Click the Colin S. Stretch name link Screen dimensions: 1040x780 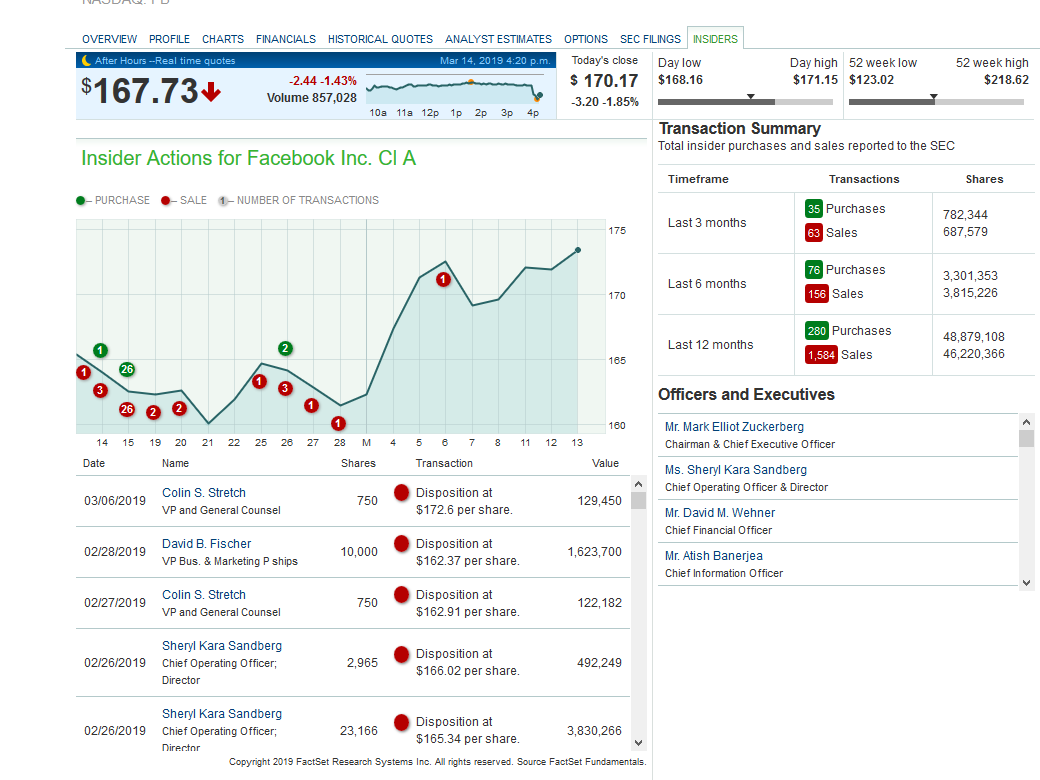204,493
